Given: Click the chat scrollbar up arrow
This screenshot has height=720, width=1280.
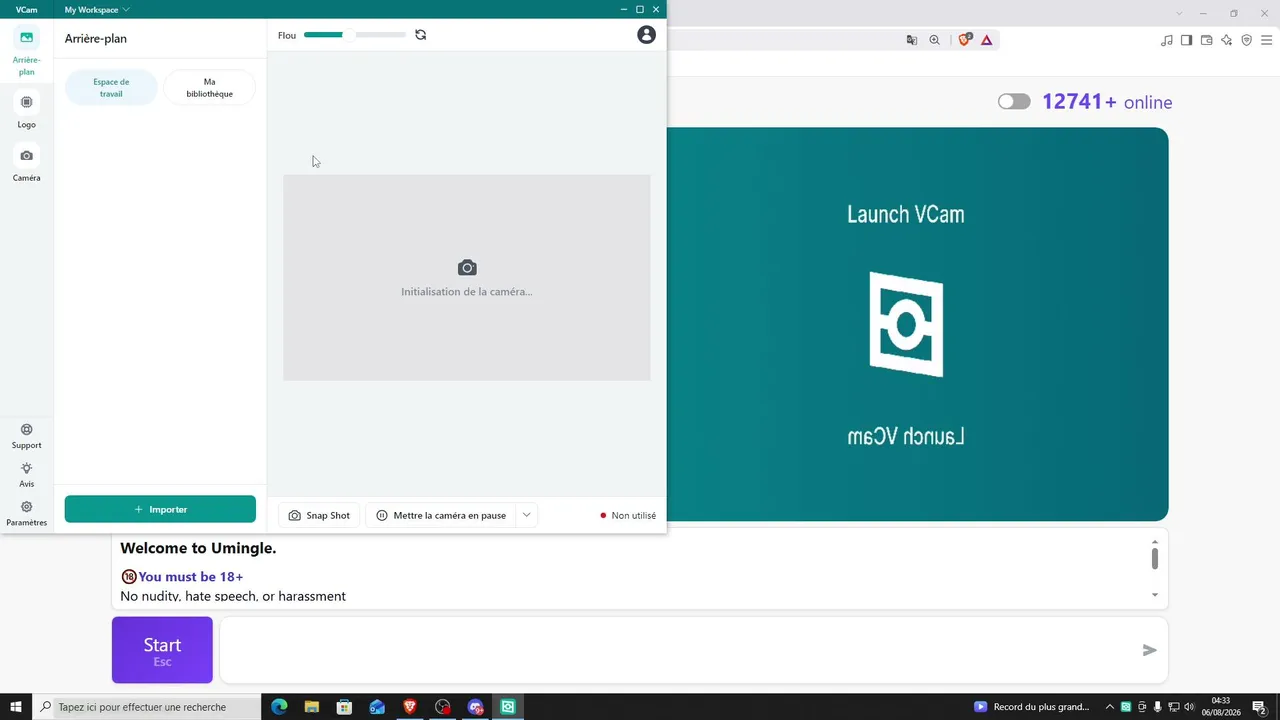Looking at the screenshot, I should pos(1155,542).
